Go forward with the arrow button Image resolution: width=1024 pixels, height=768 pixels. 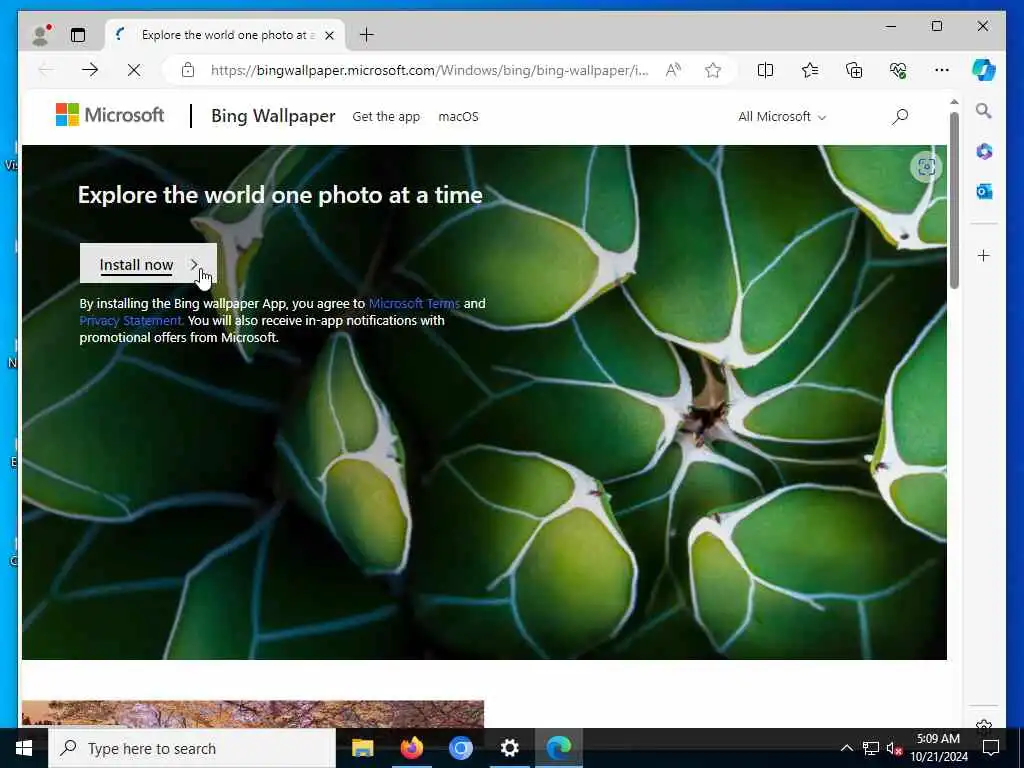point(90,70)
